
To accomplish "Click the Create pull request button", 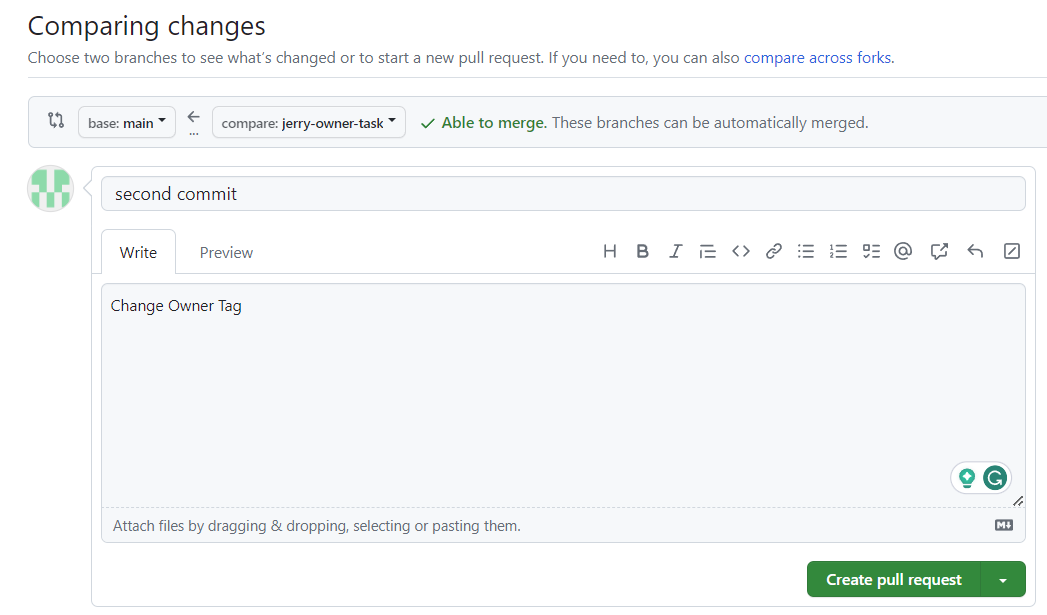I will point(893,580).
